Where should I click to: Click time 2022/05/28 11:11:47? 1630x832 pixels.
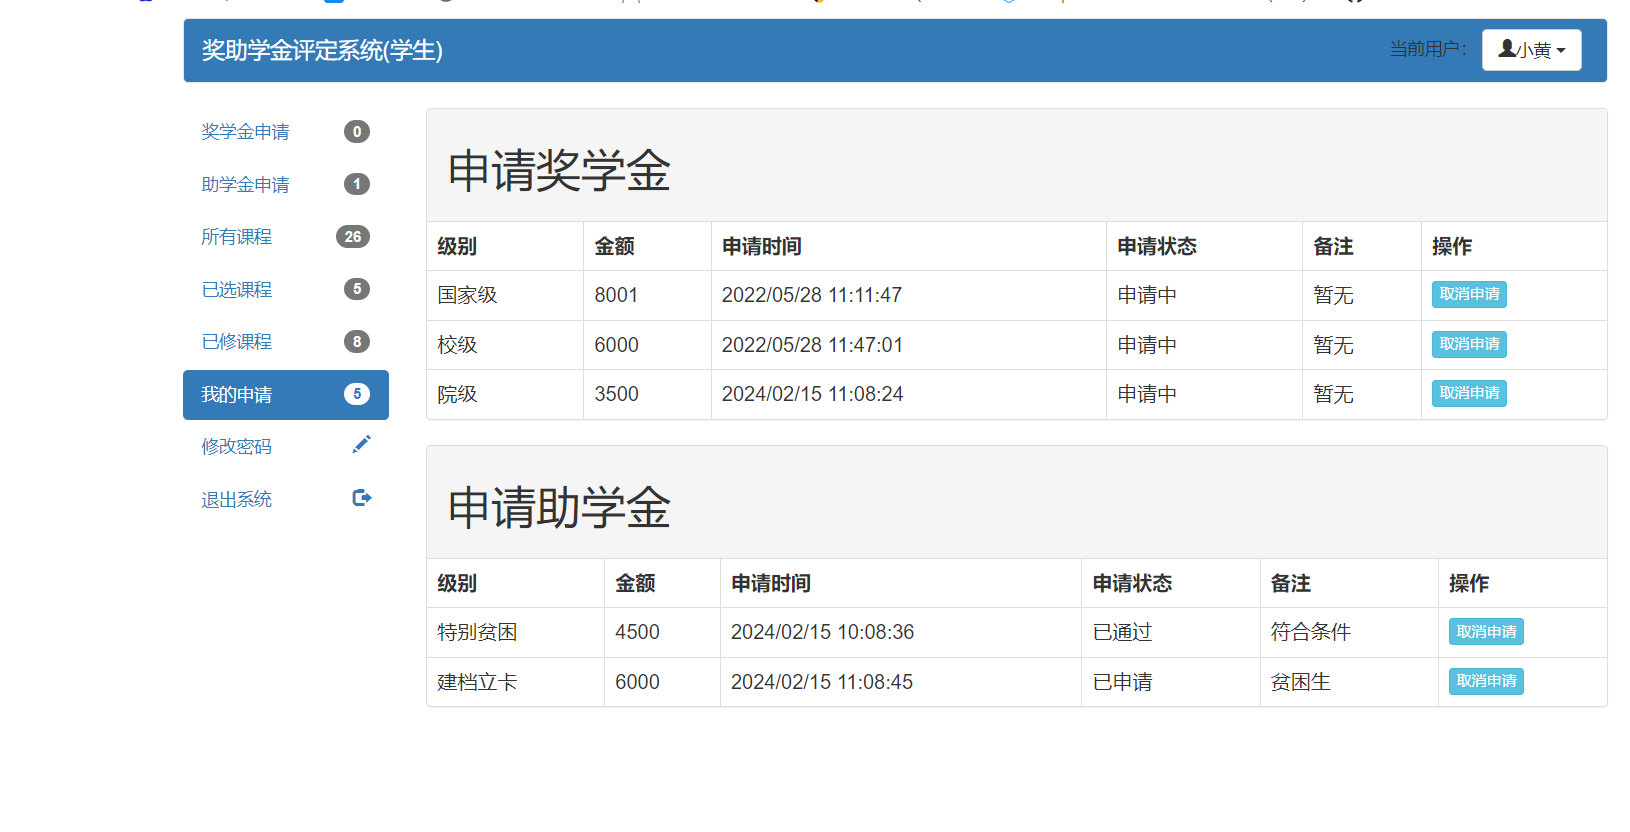pos(812,295)
